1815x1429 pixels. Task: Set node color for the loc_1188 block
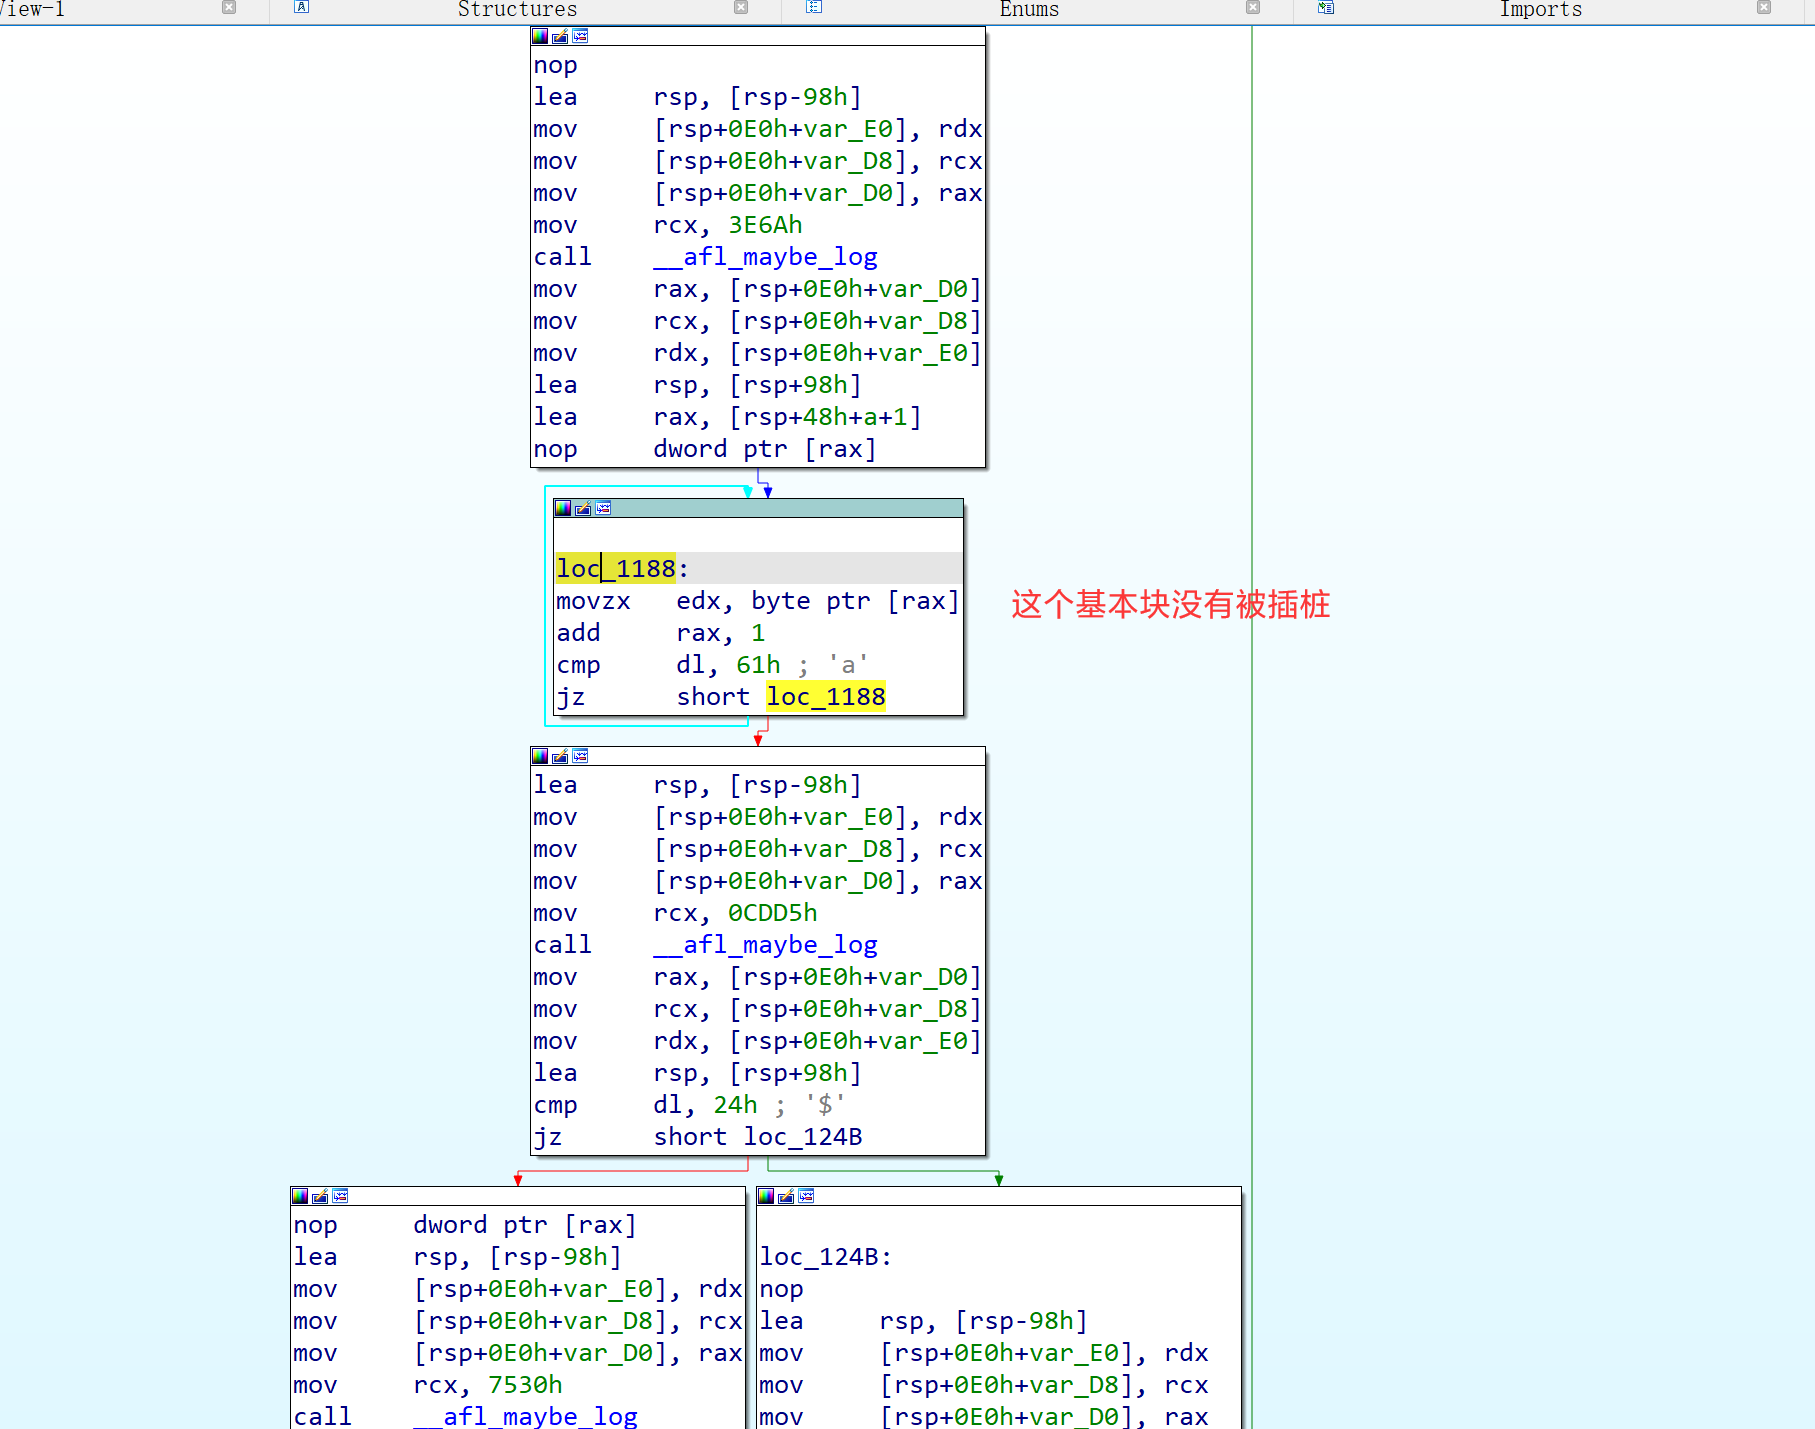pos(563,508)
